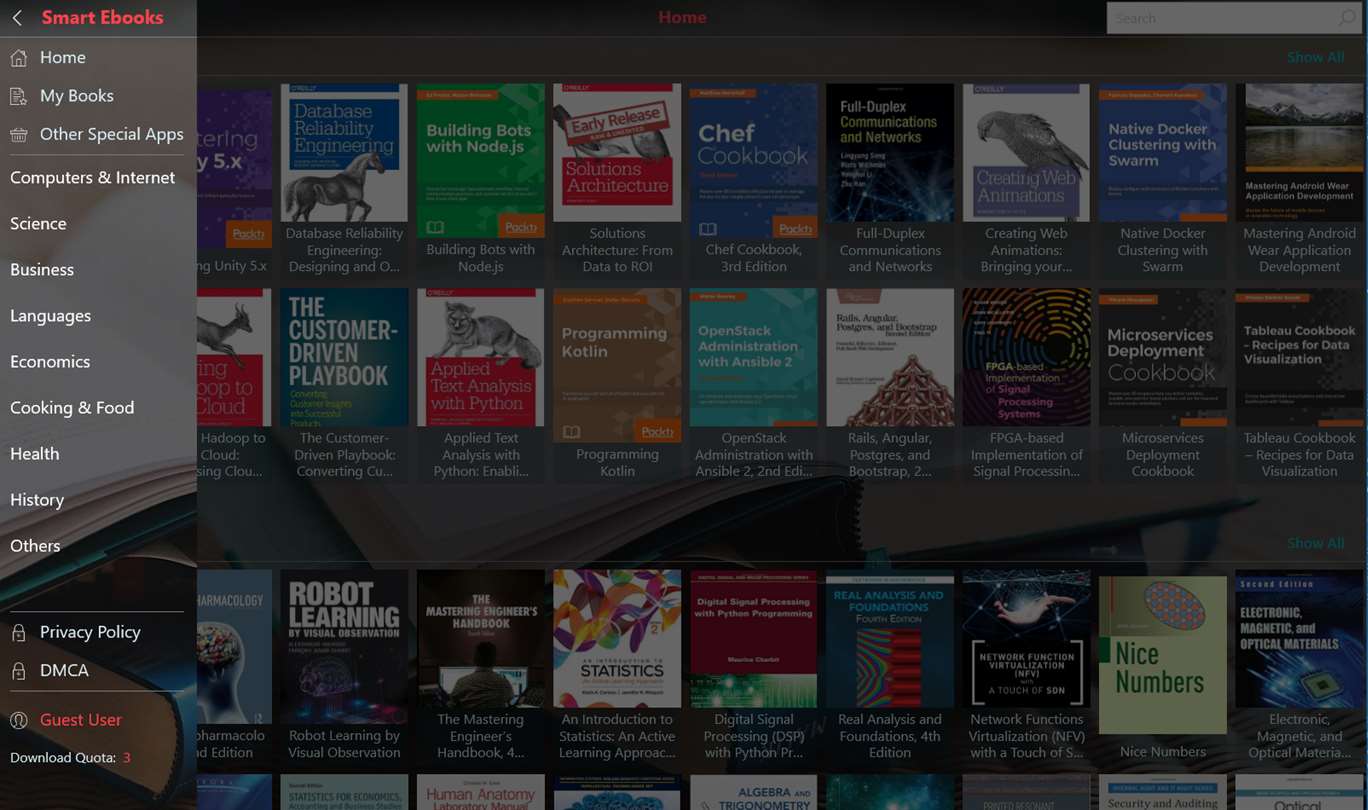1368x810 pixels.
Task: Open Microservices Deployment Cookbook cover
Action: (1163, 358)
